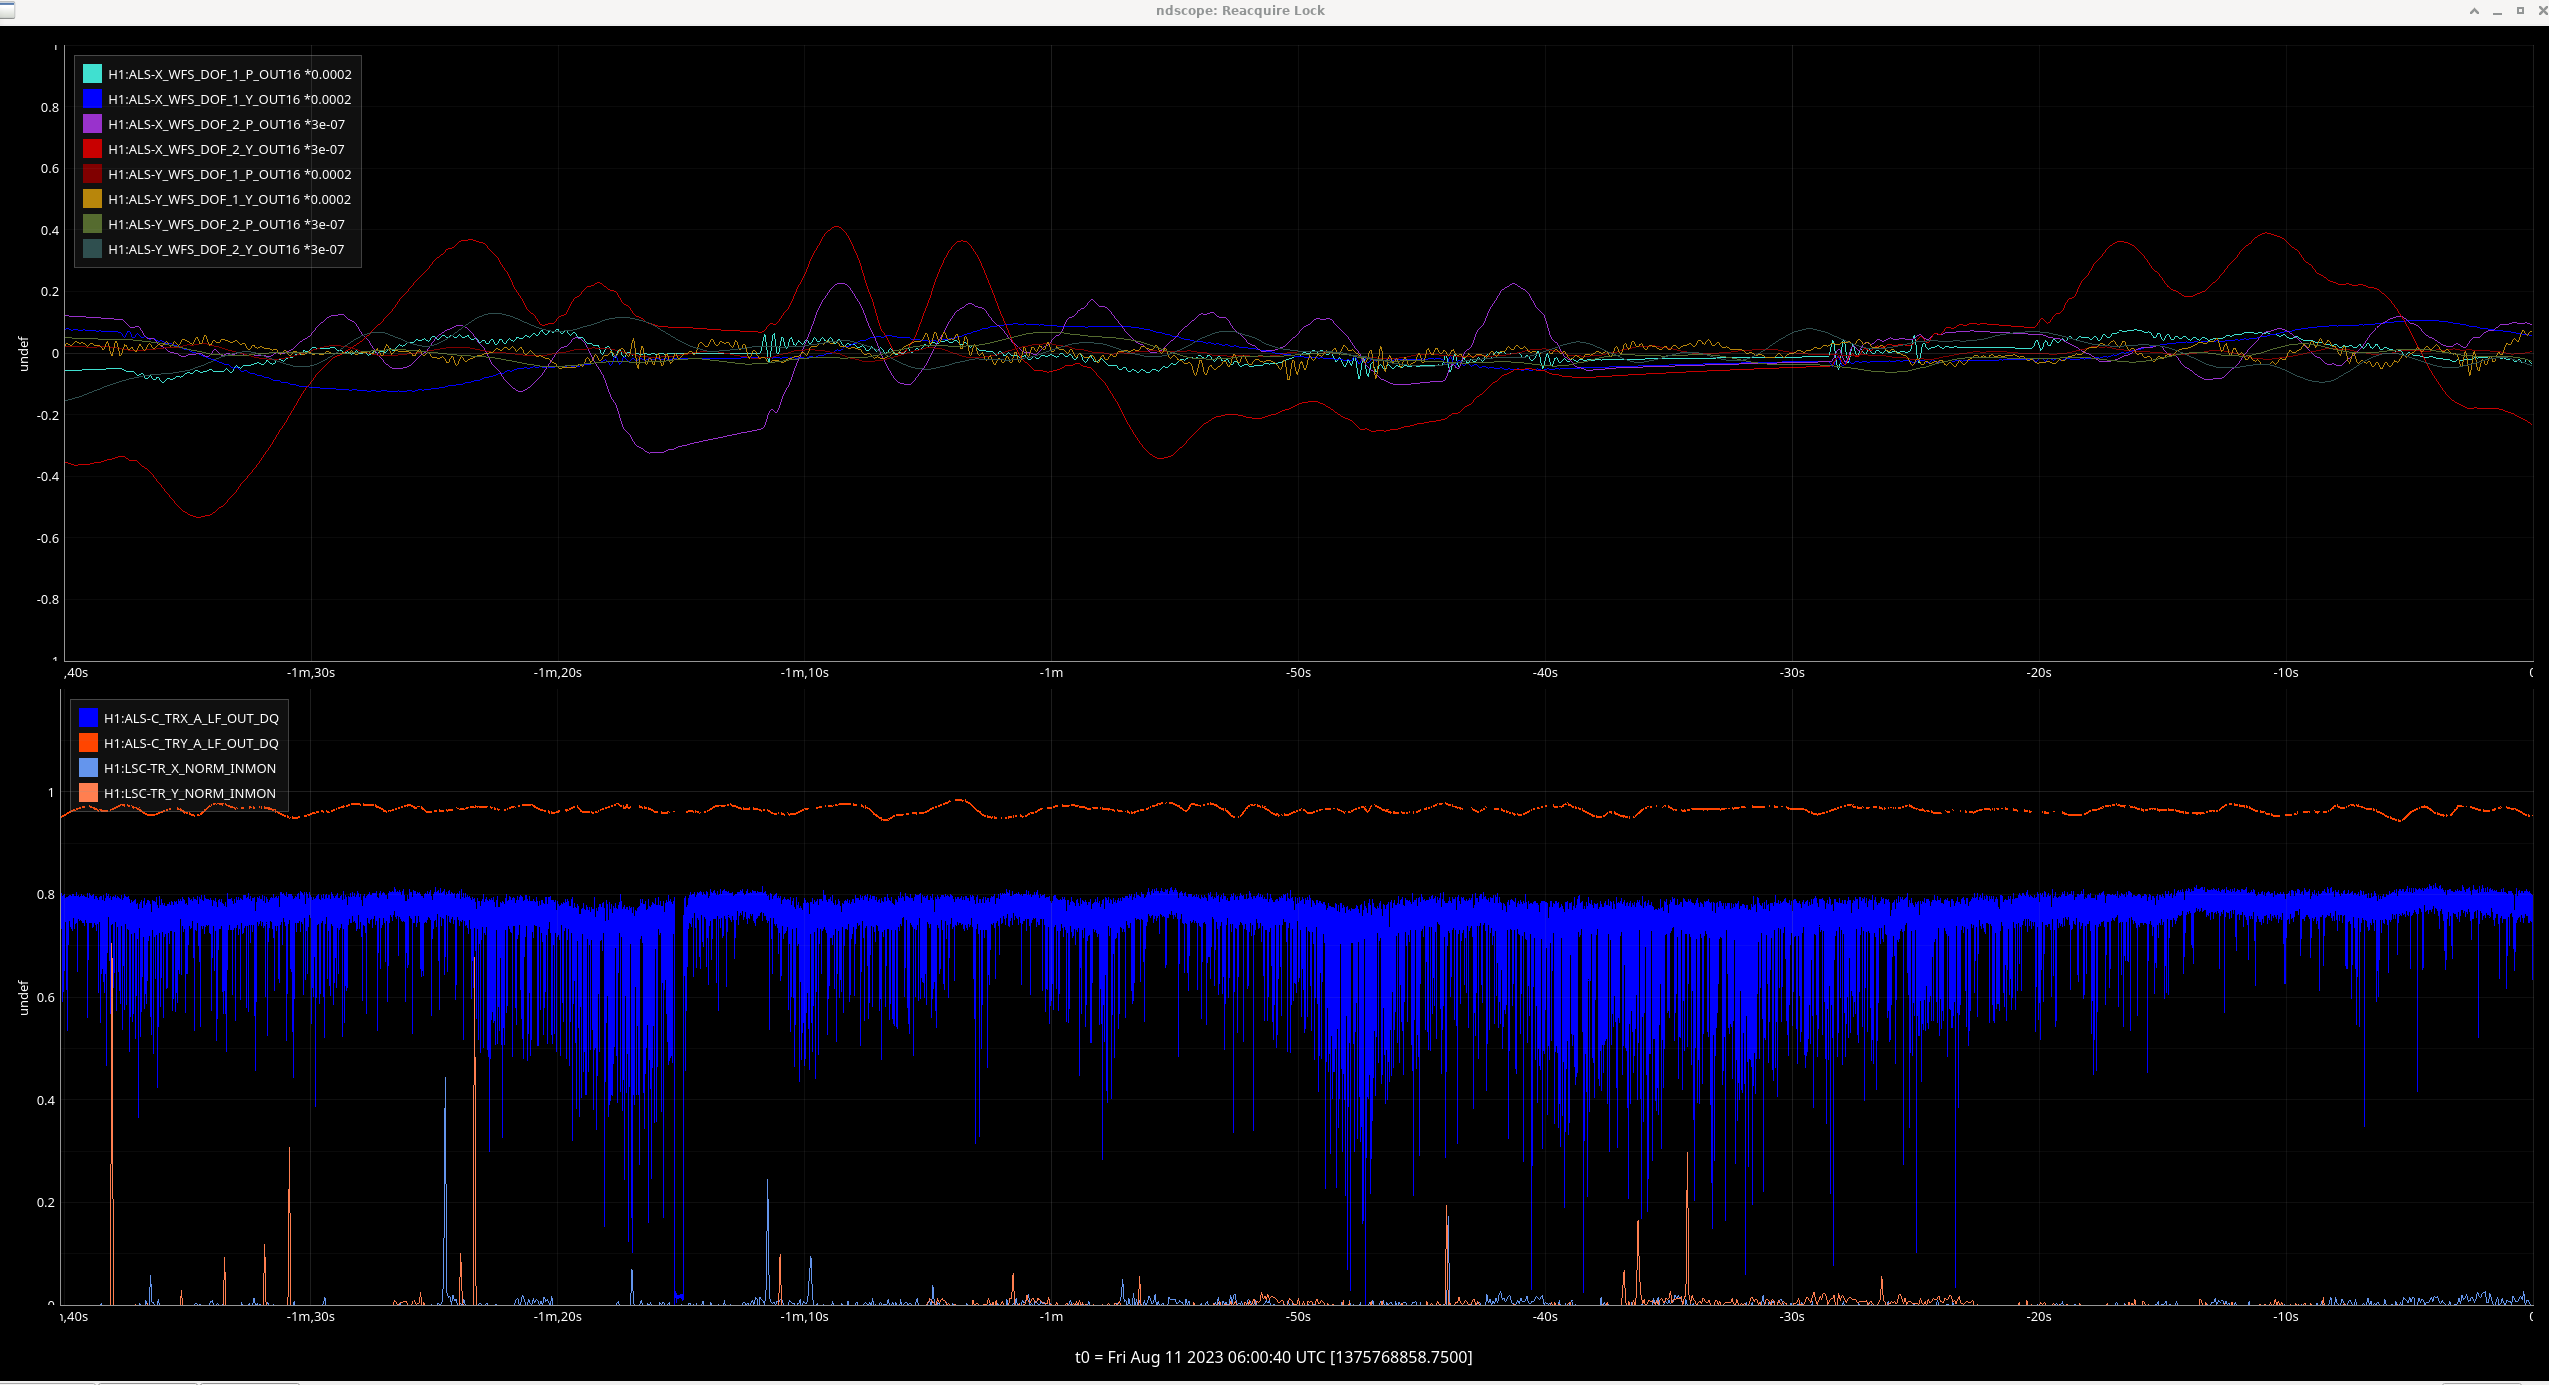Click the cyan ALS-X_WFS_DOF_1_P legend swatch
2549x1385 pixels.
92,74
